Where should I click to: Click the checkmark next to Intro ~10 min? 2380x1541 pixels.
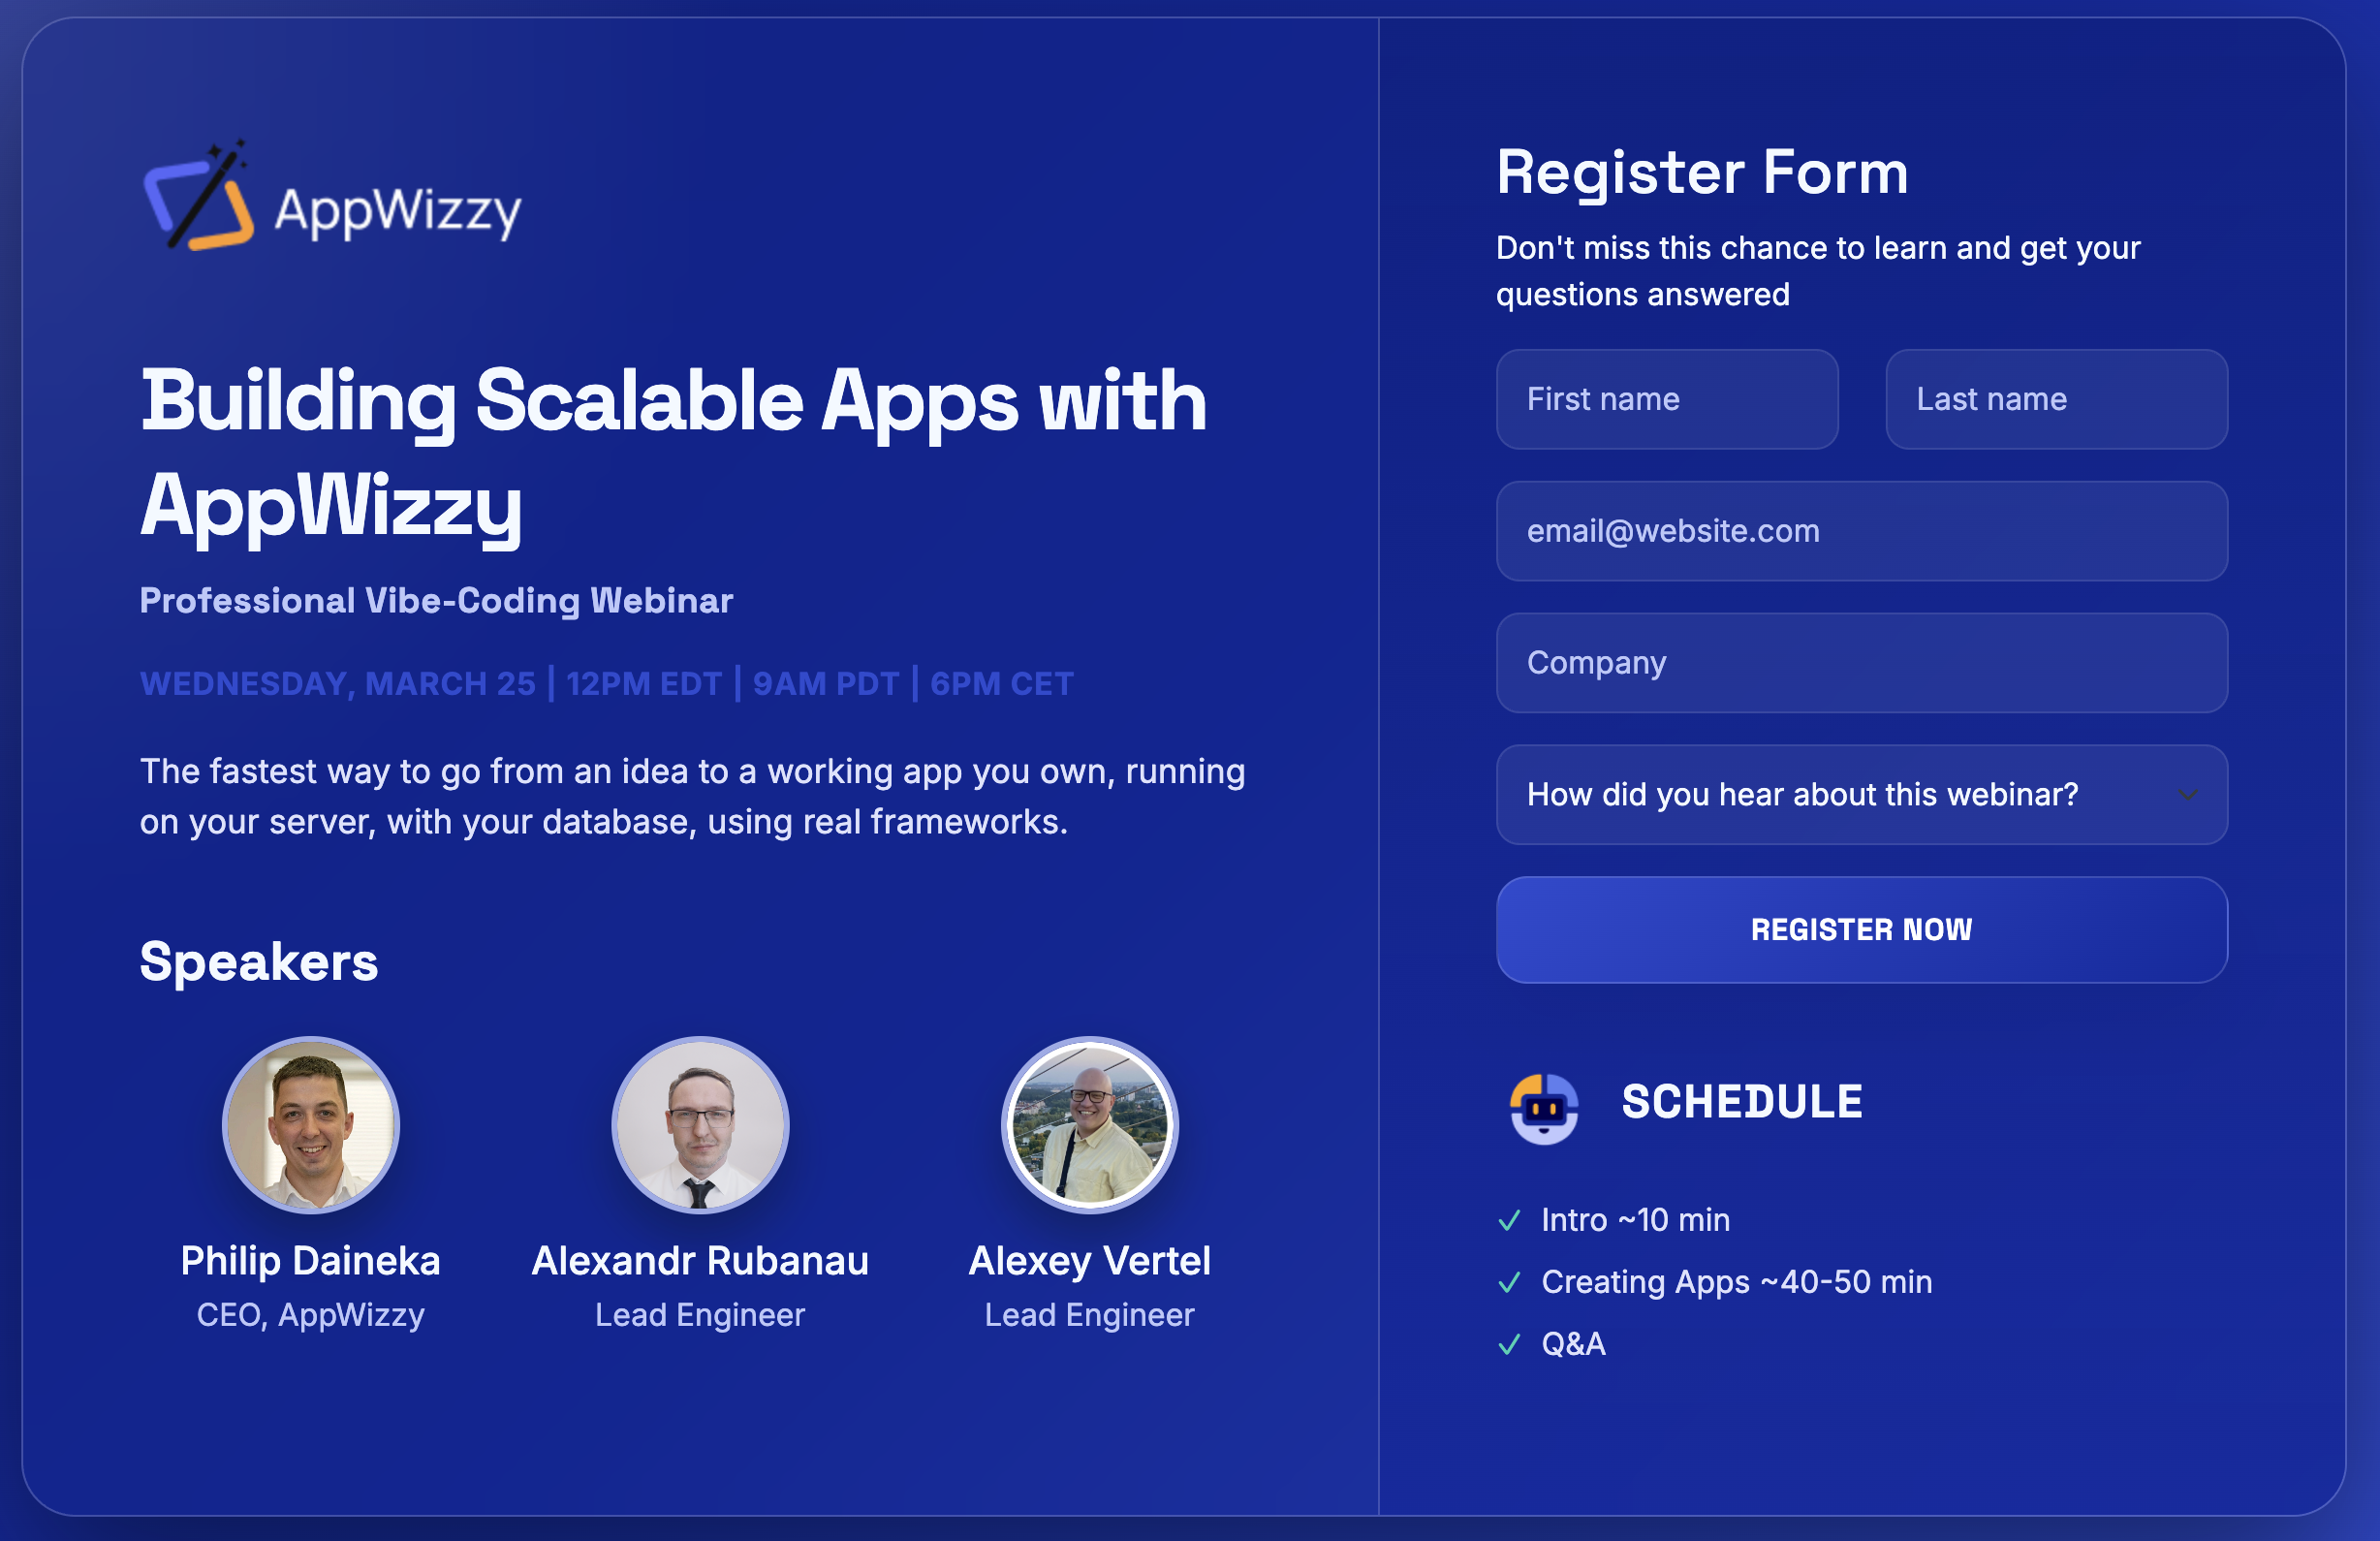click(1509, 1220)
